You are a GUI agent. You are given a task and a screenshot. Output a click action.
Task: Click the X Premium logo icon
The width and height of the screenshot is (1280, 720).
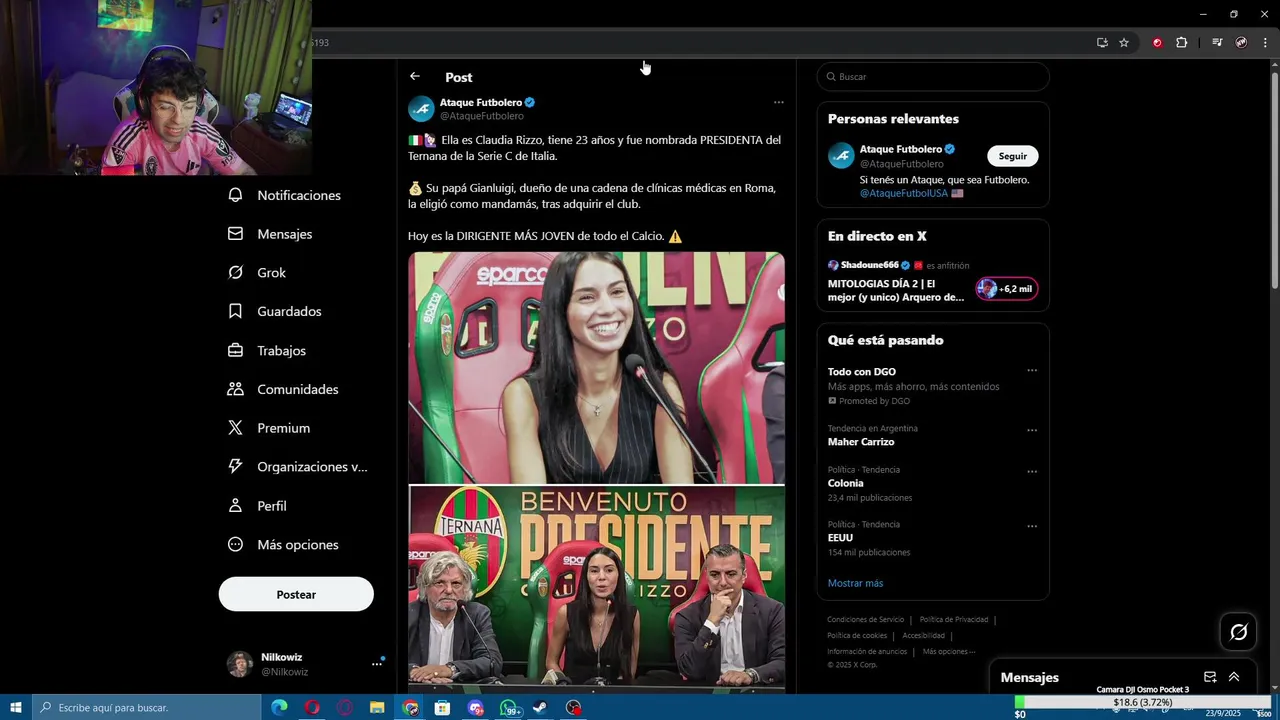(235, 428)
